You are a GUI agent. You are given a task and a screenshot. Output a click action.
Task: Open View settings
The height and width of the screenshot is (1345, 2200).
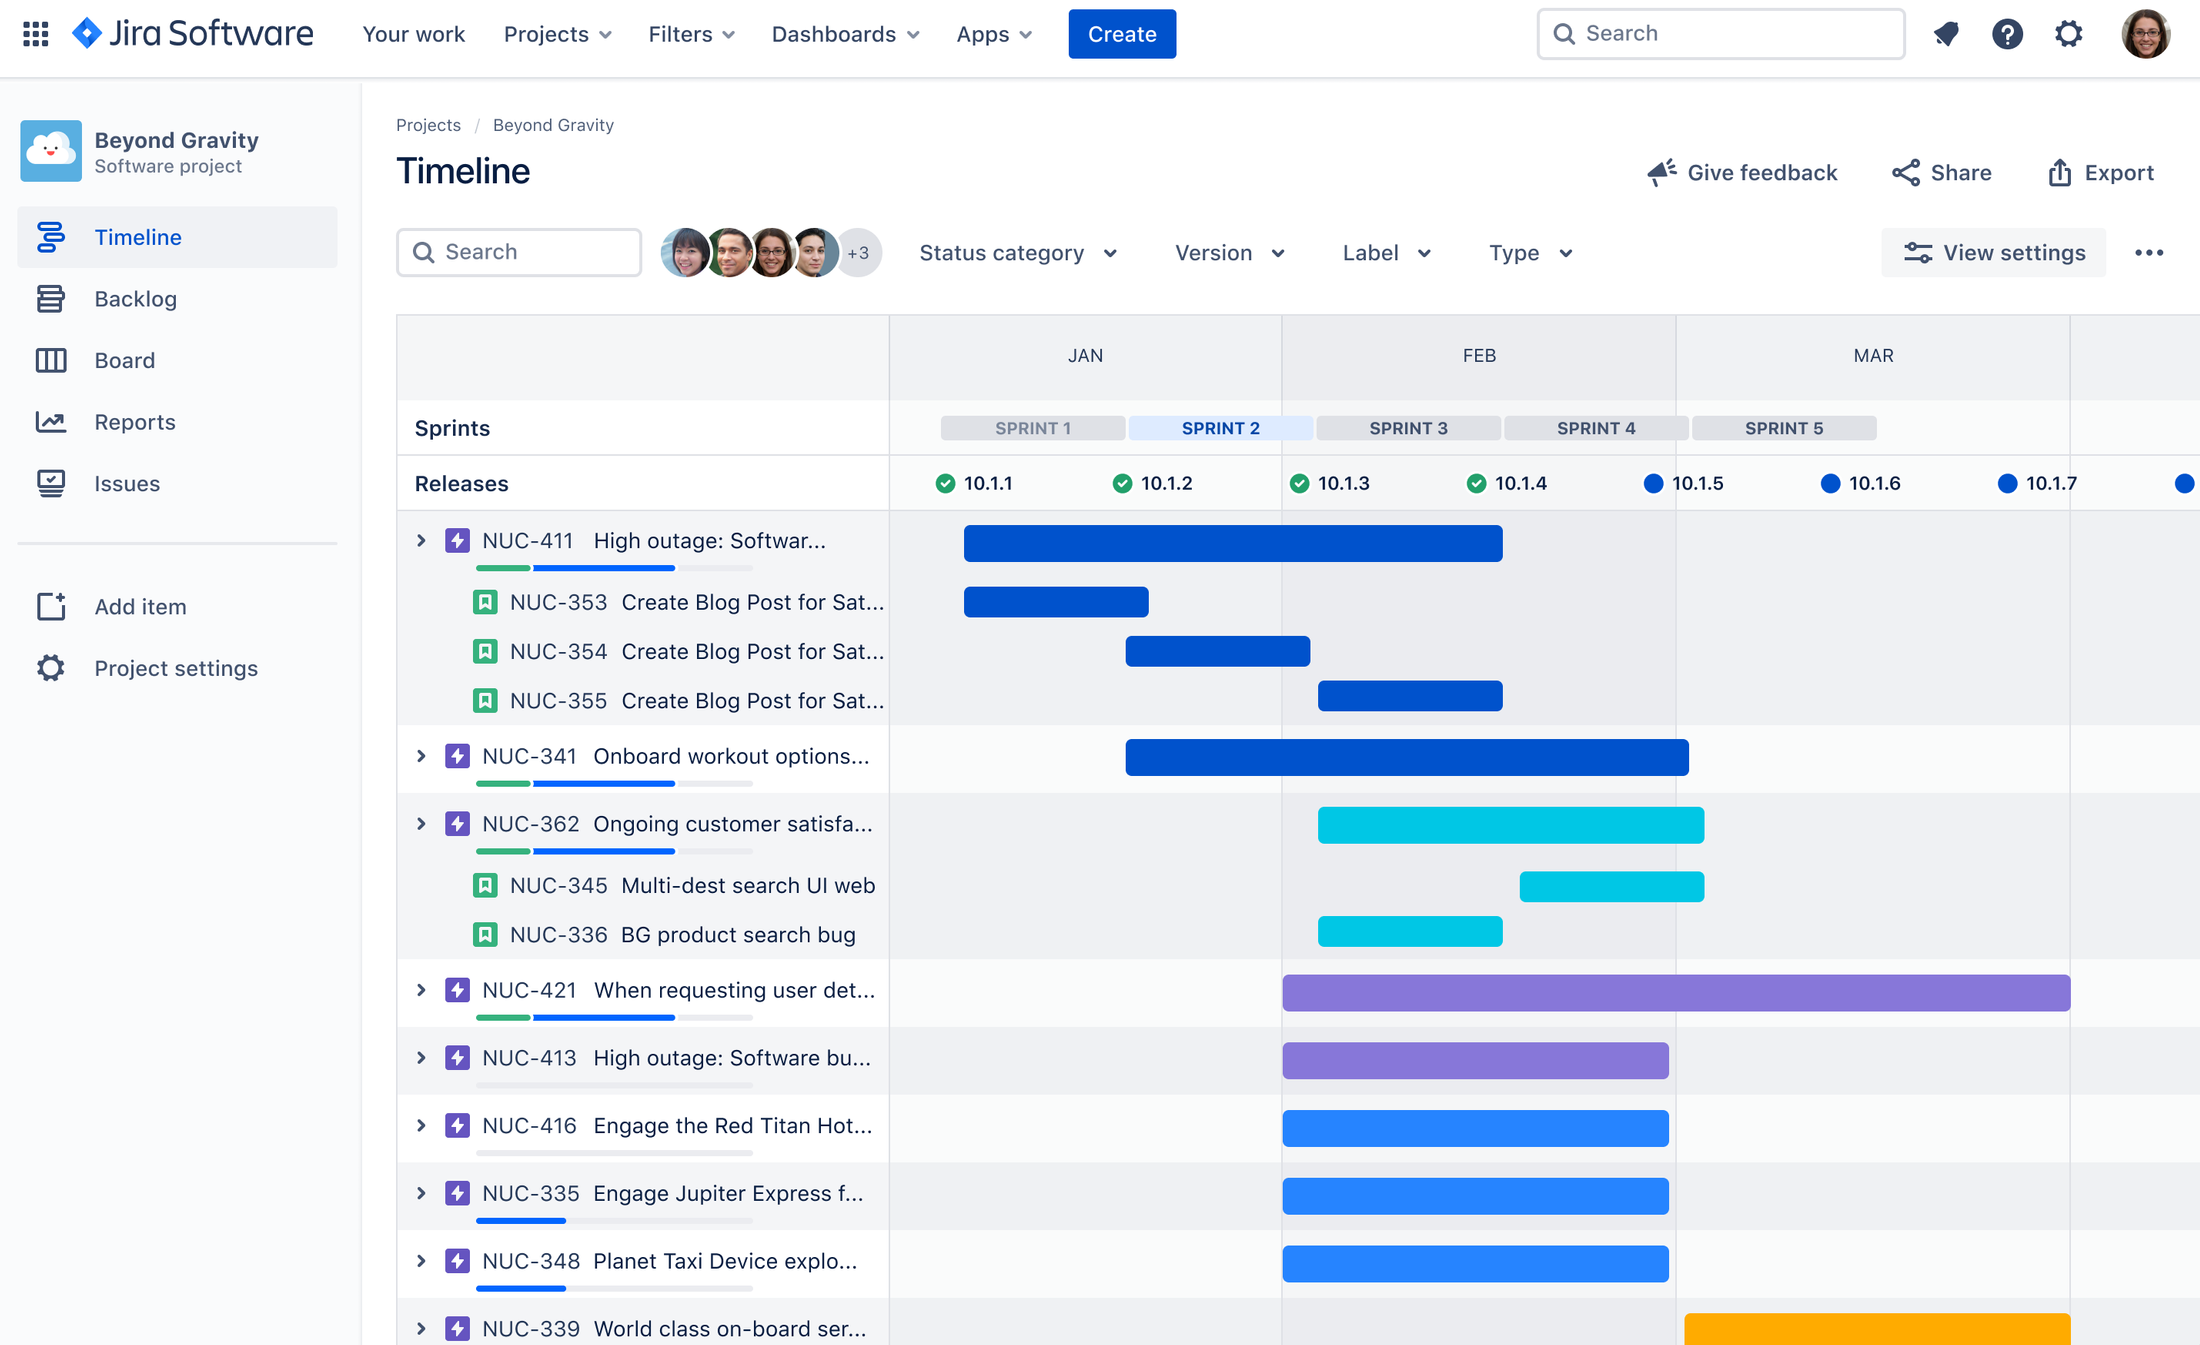(x=1992, y=252)
